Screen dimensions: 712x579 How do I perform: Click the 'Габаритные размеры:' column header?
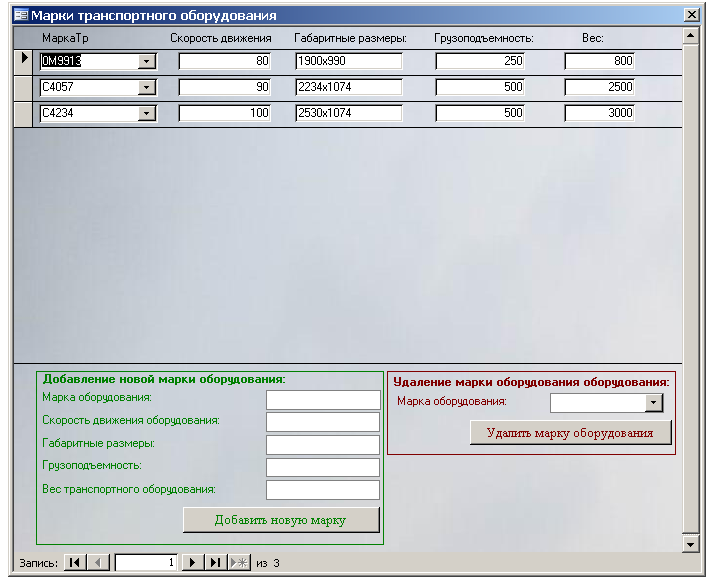pos(350,38)
